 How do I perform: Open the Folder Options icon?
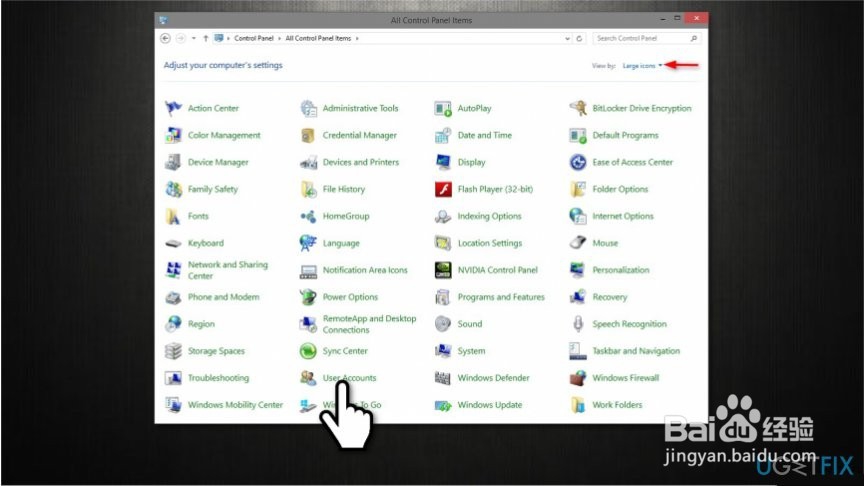tap(578, 189)
